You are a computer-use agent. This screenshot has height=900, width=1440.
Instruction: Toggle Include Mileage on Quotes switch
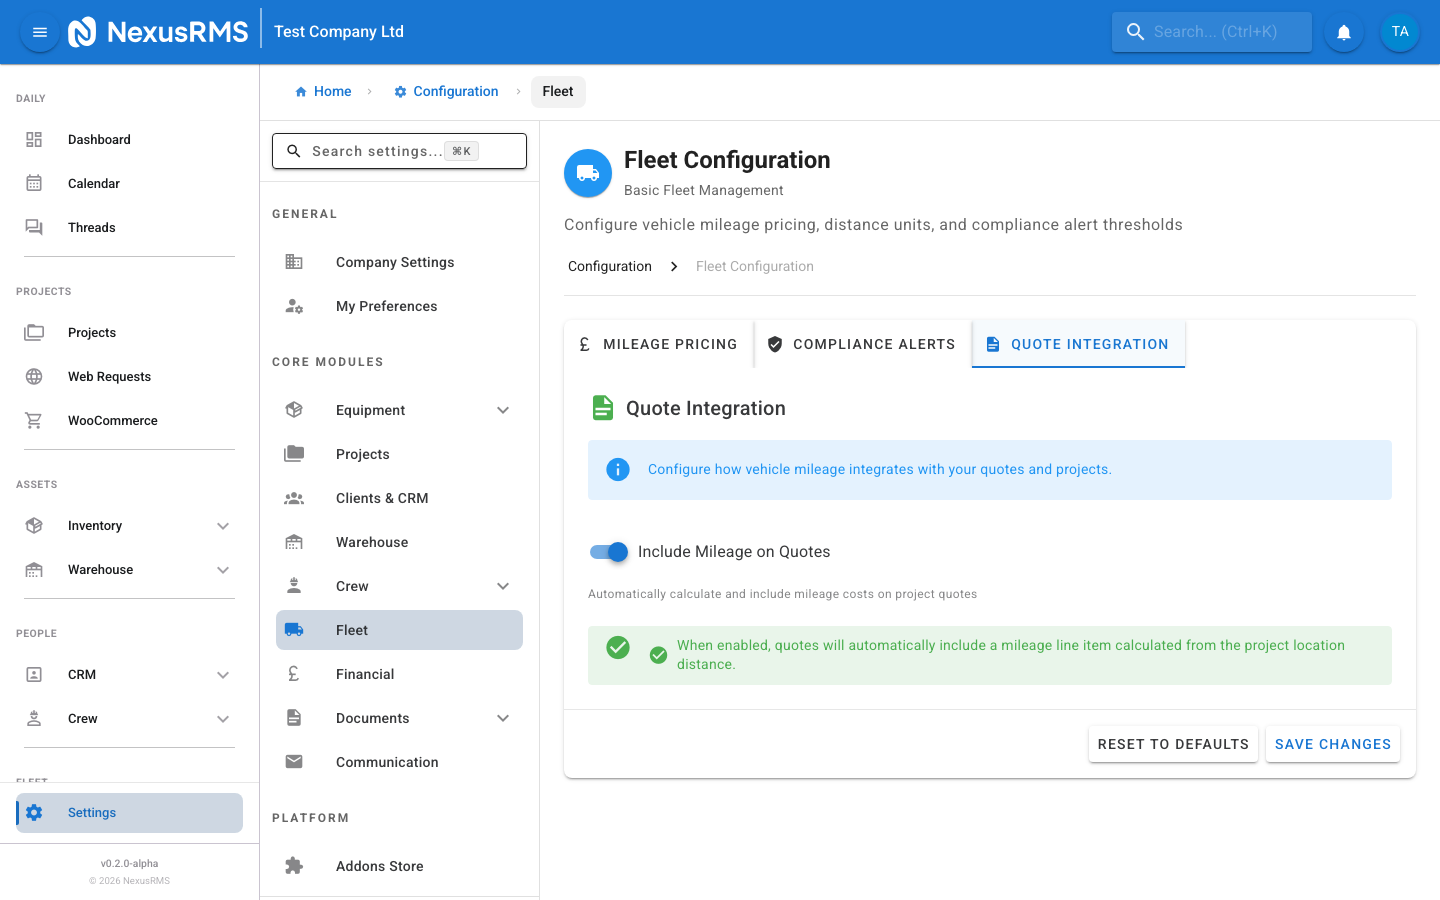609,552
